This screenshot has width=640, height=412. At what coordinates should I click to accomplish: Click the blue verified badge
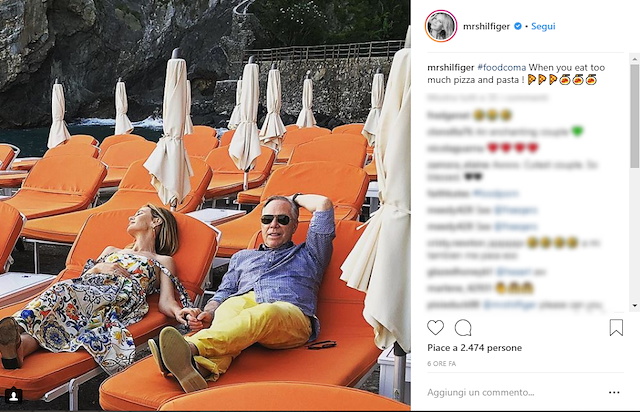coord(518,26)
